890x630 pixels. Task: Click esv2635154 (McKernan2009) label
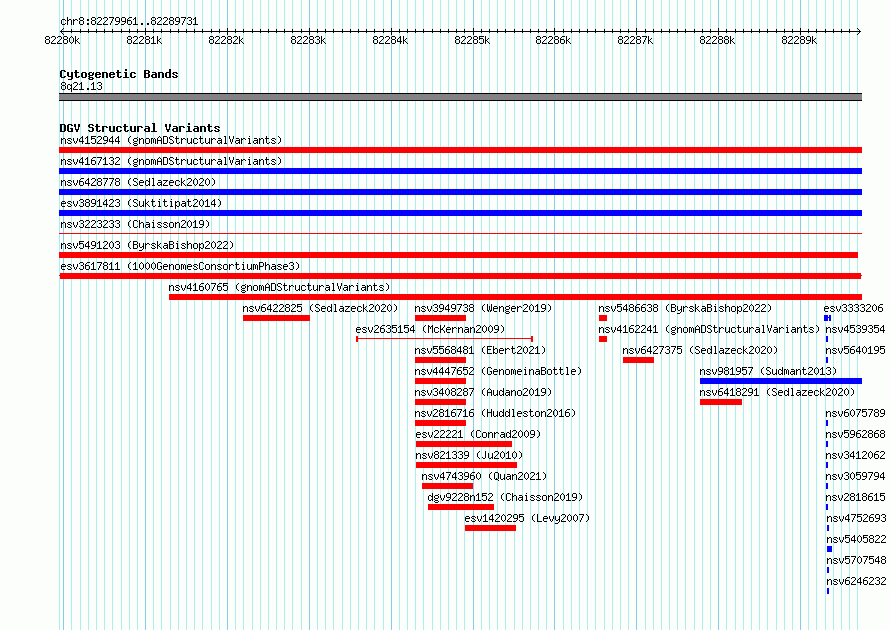click(430, 329)
